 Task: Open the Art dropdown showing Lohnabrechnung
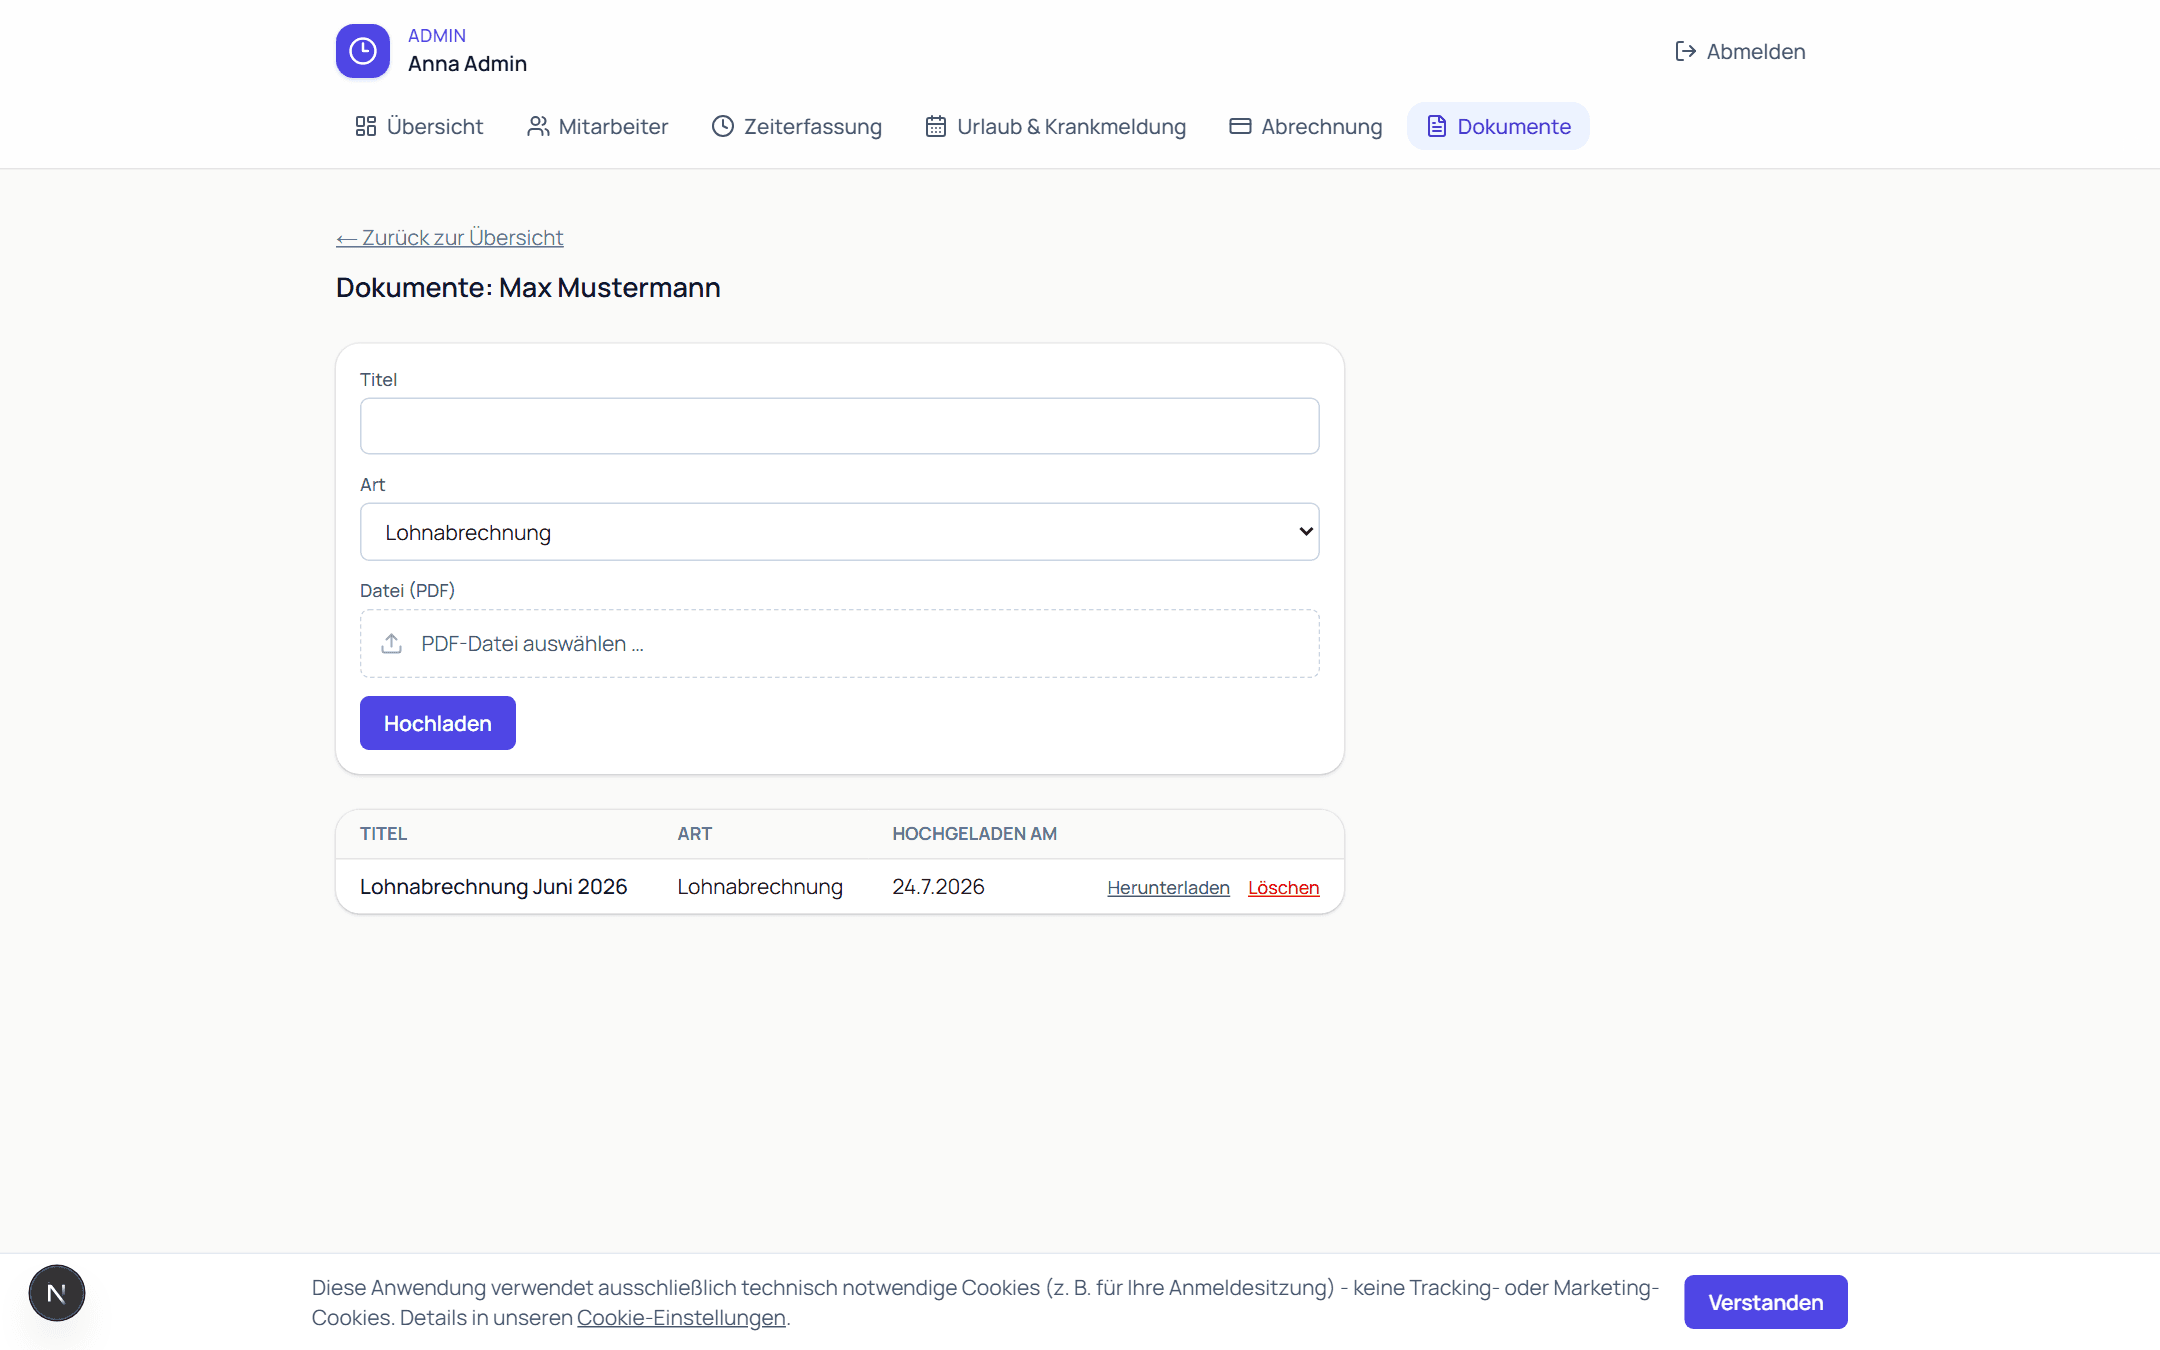click(x=840, y=532)
